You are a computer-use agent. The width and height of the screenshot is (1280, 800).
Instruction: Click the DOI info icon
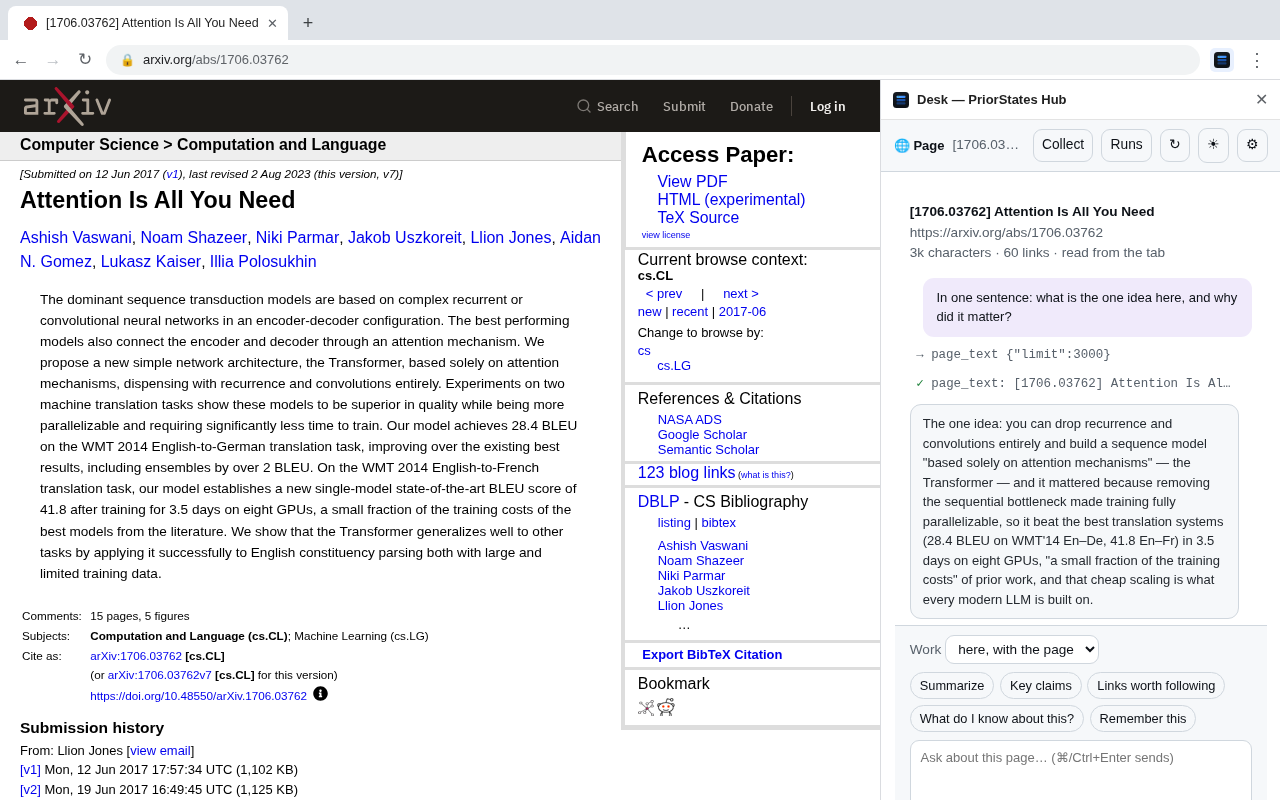[x=320, y=693]
